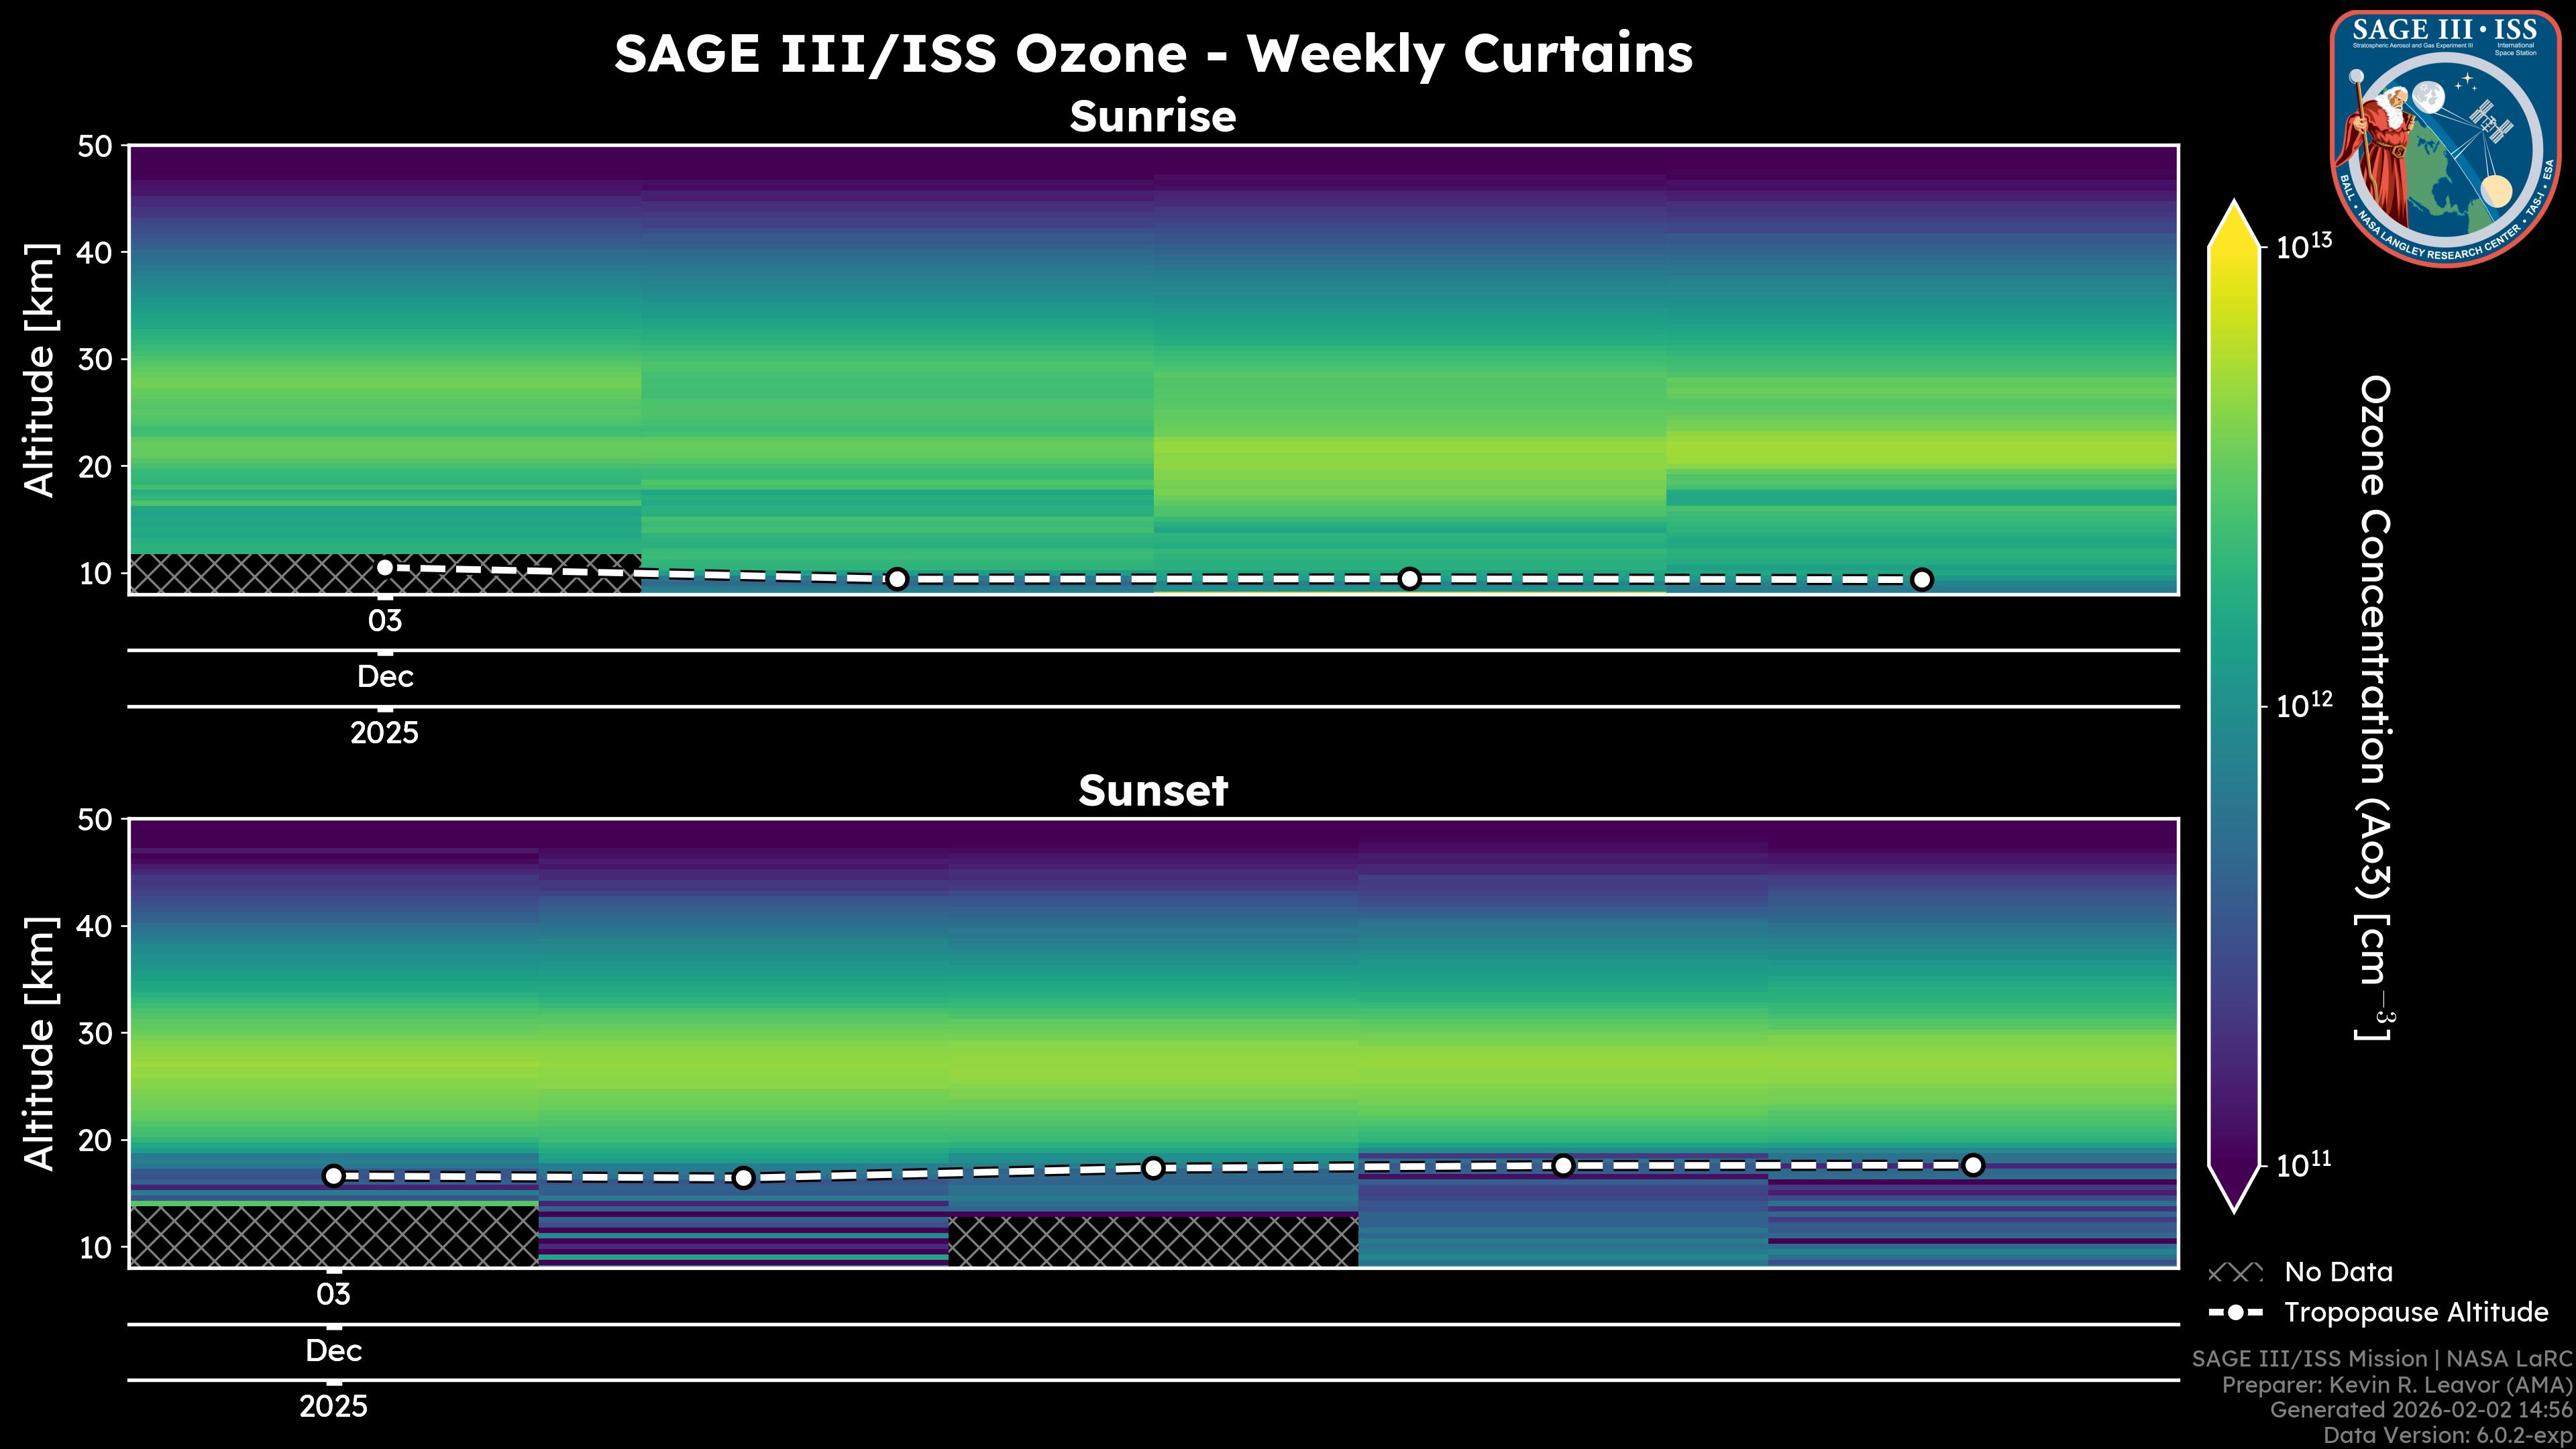Click the SAGE III ISS mission logo
Viewport: 2576px width, 1449px height.
(2445, 138)
